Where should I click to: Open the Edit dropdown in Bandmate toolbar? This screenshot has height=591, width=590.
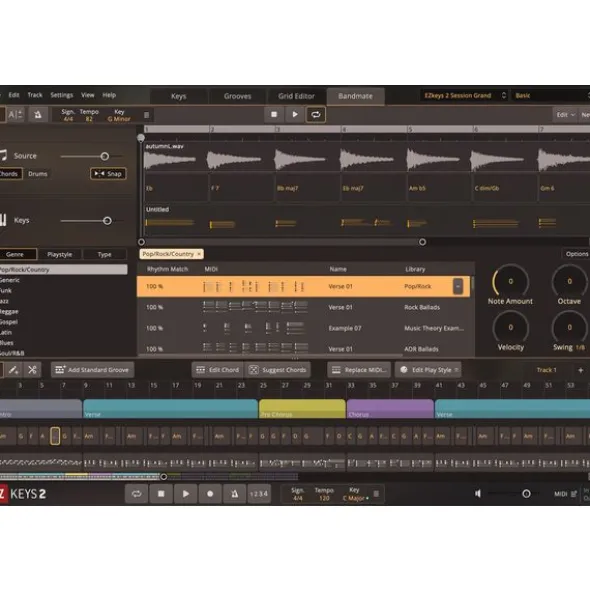click(x=565, y=115)
